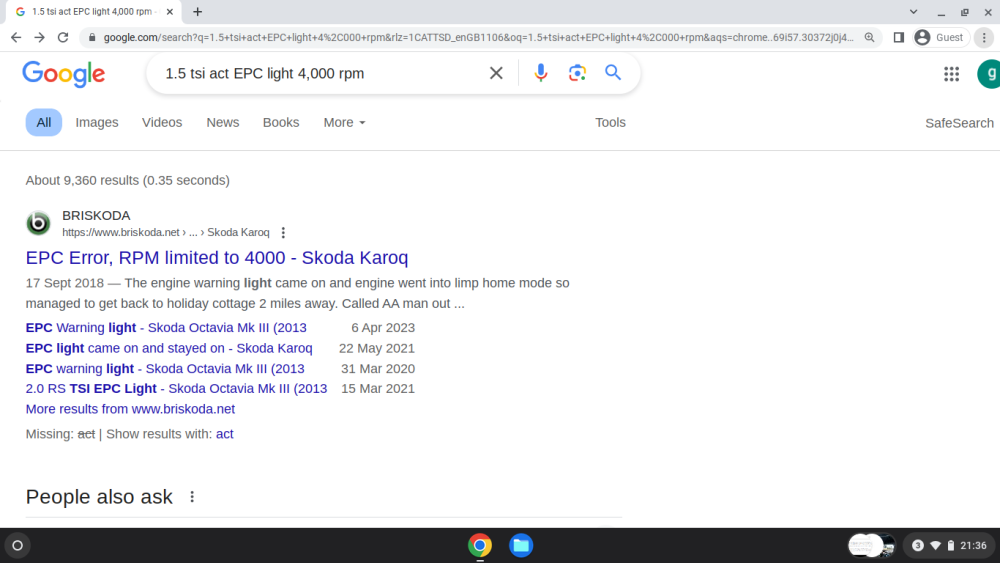Switch to Images results
1000x563 pixels.
[97, 122]
